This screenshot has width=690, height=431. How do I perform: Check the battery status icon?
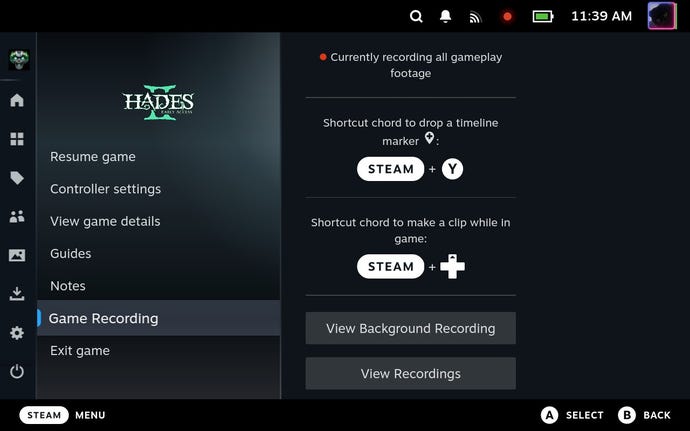543,17
